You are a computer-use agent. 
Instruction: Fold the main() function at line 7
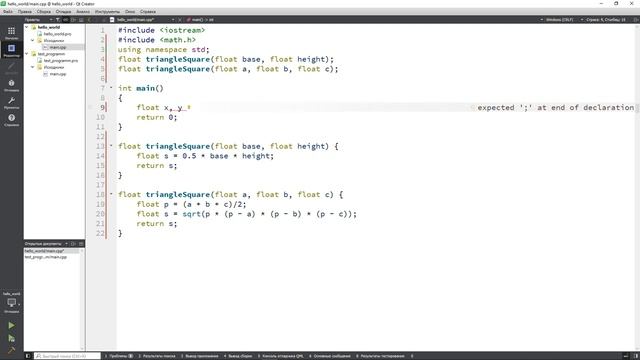(x=111, y=87)
